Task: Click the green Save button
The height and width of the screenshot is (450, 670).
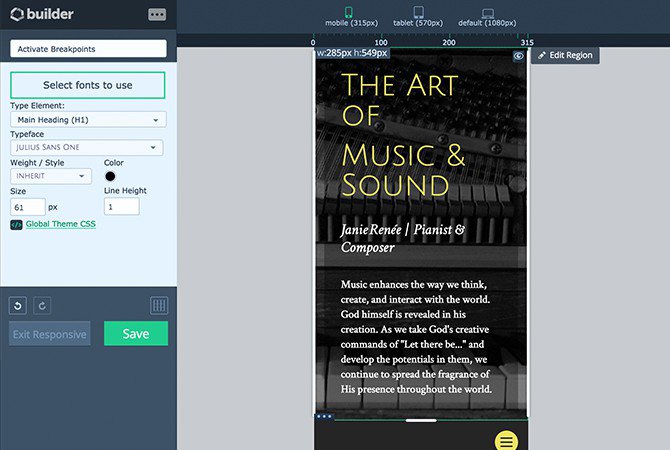Action: tap(136, 334)
